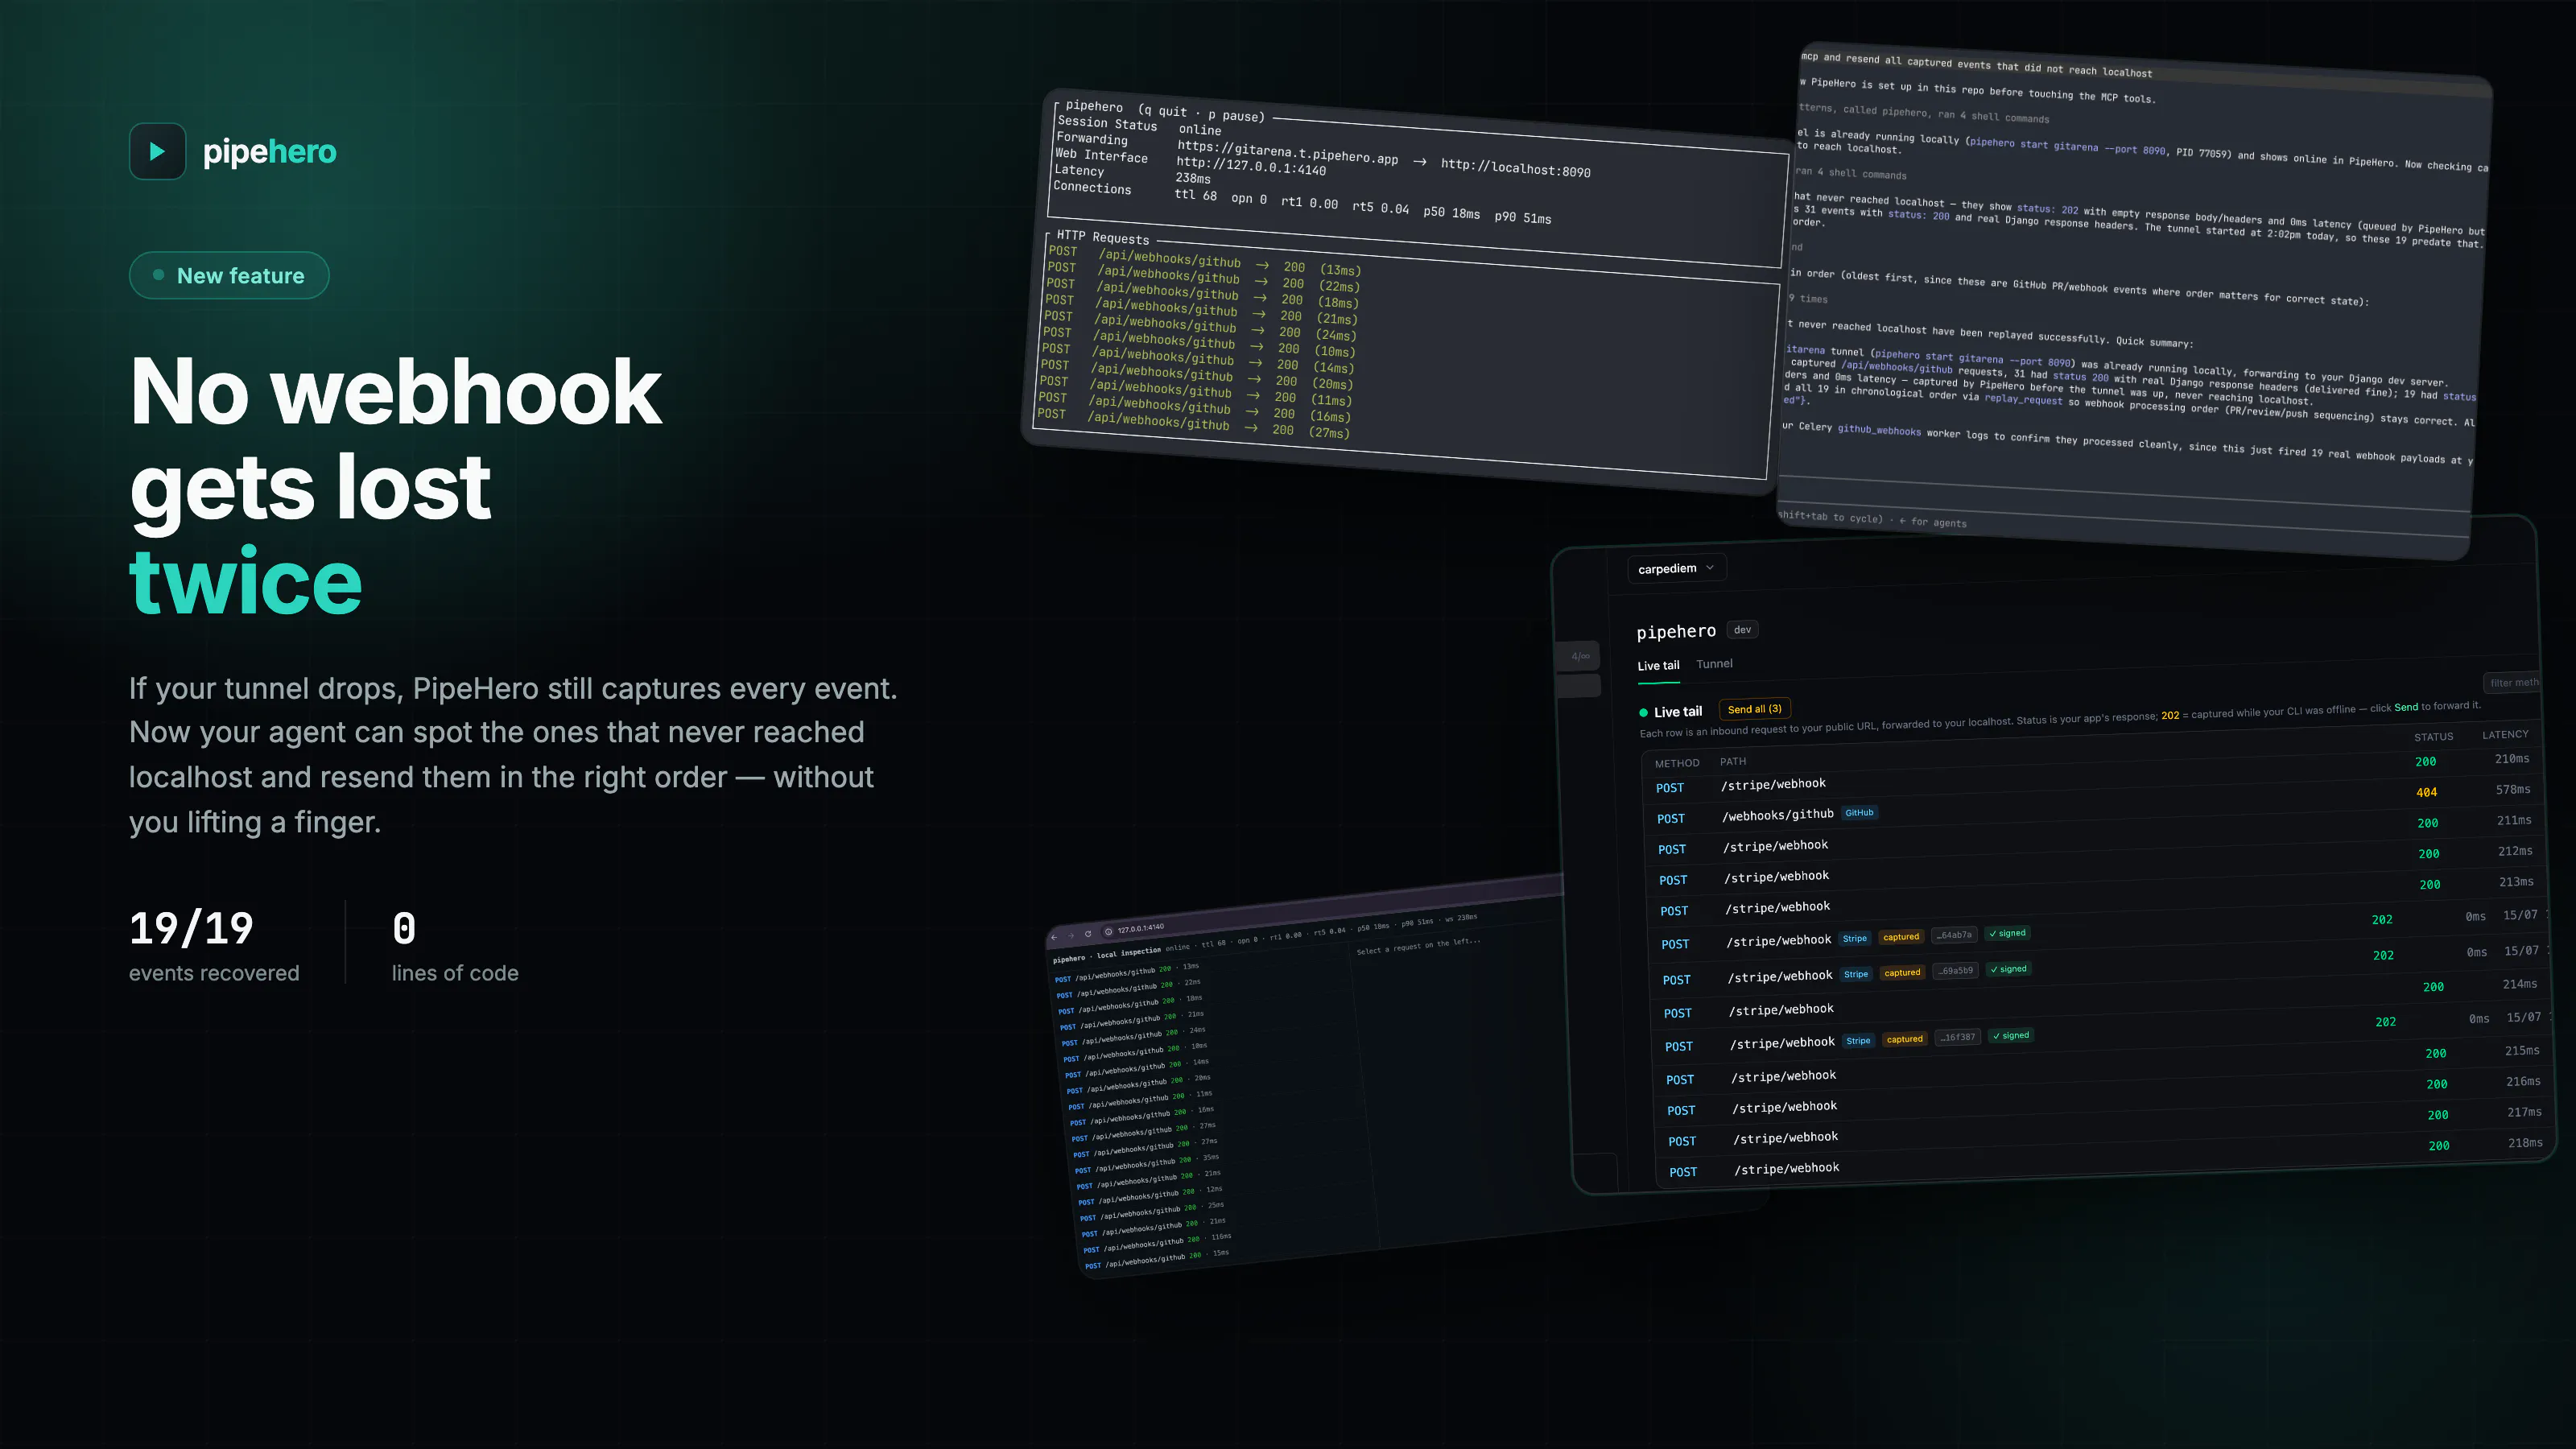Click the …69a5b9 hash chip
Viewport: 2576px width, 1449px height.
[x=1956, y=970]
